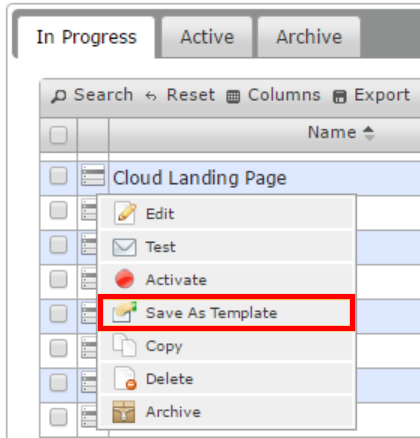Switch to the Archive tab
This screenshot has width=420, height=438.
click(309, 37)
